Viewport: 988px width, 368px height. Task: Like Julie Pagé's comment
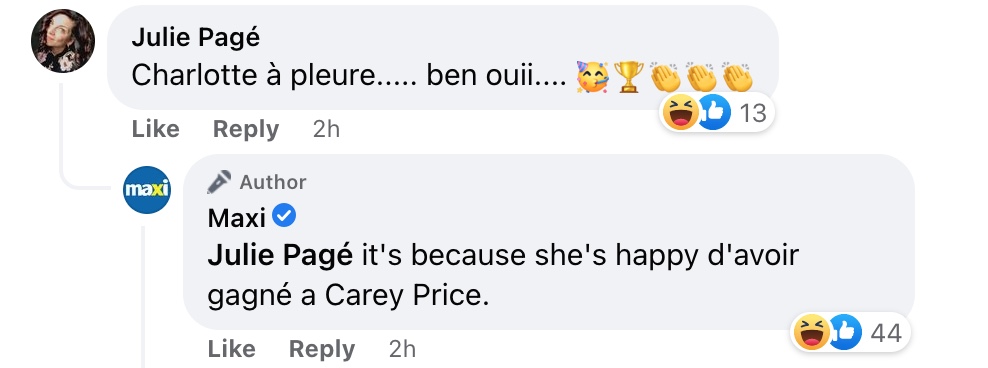[x=156, y=129]
